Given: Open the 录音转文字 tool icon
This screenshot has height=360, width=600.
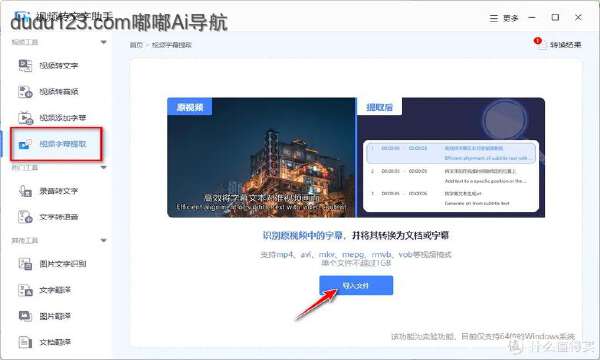Looking at the screenshot, I should 25,191.
